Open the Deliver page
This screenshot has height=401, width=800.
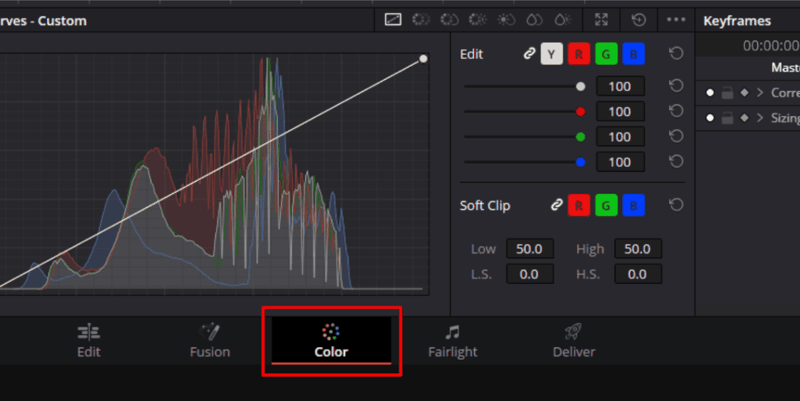click(x=573, y=341)
